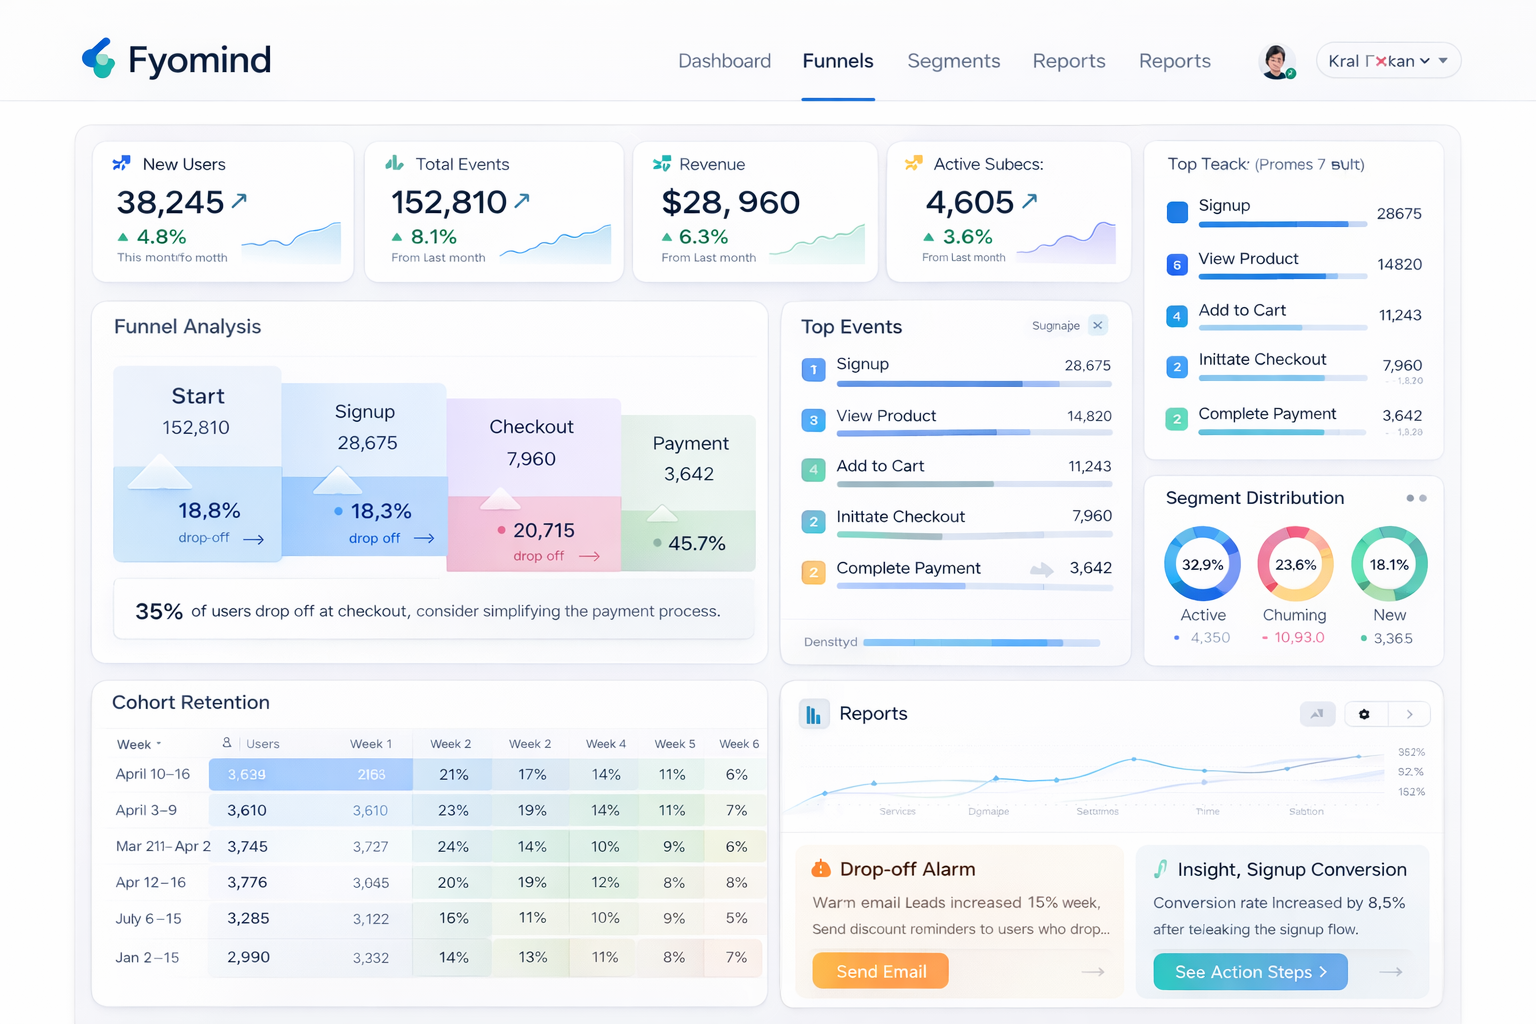Click the Active Subecs lightning icon
1536x1024 pixels.
click(x=913, y=162)
